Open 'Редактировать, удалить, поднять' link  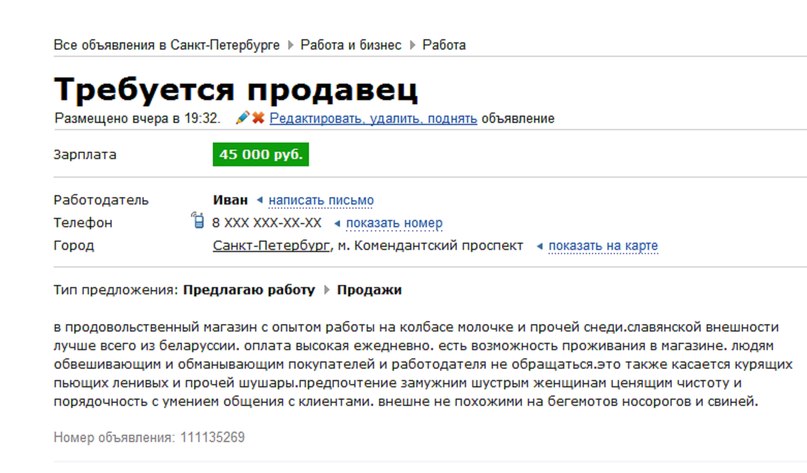(373, 118)
